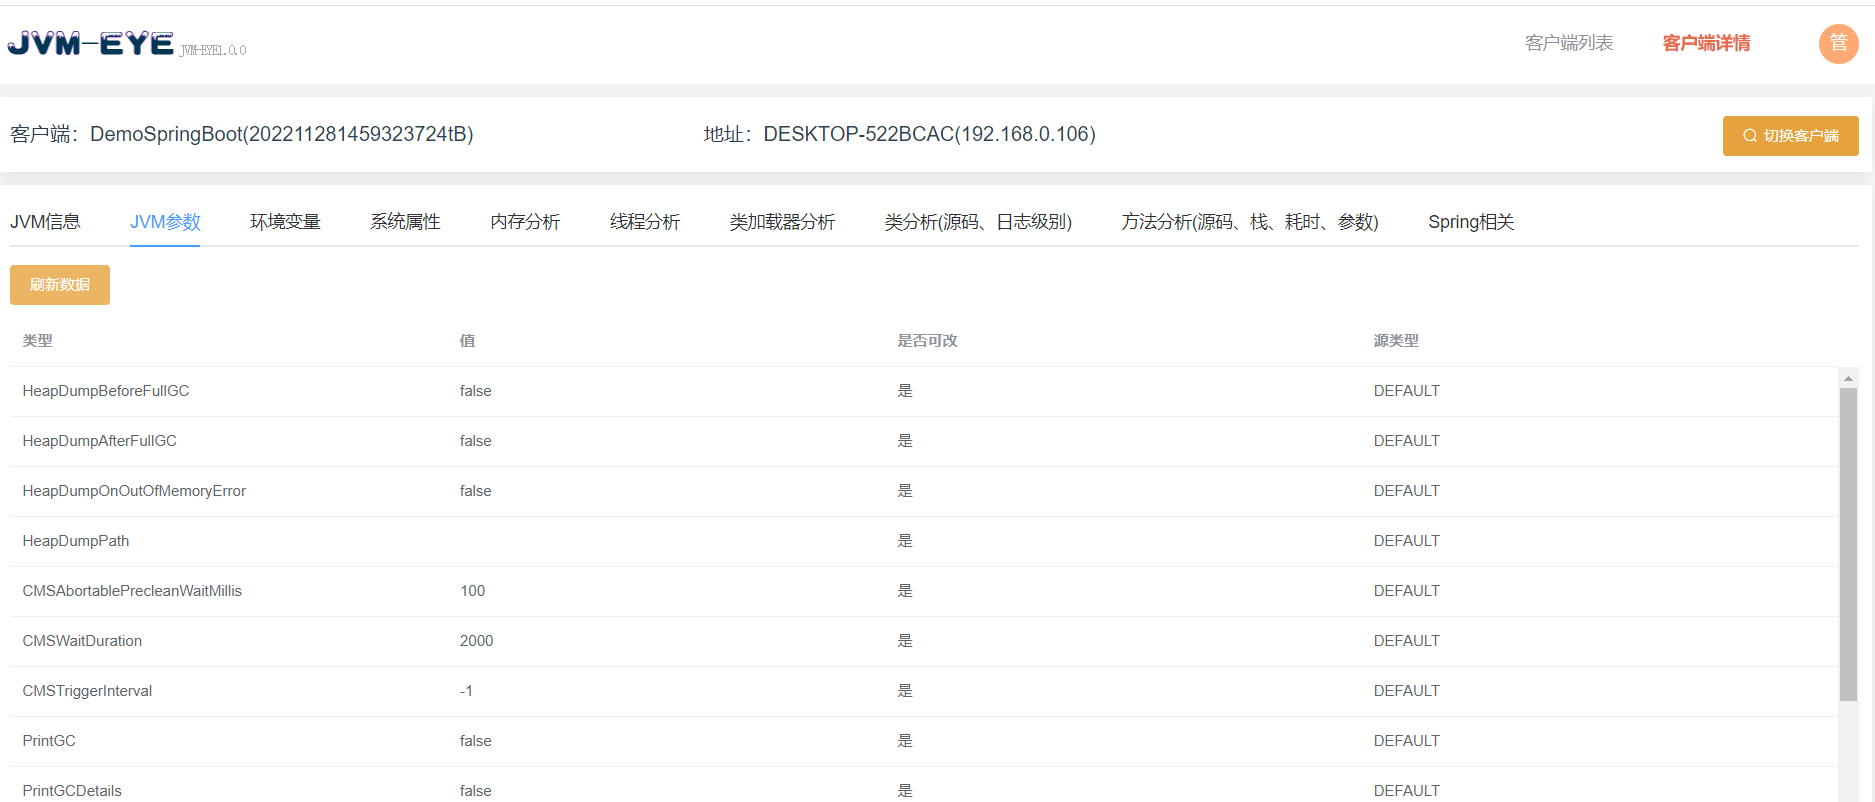Click DEFAULT in PrintGC row
The height and width of the screenshot is (802, 1875).
pyautogui.click(x=1406, y=741)
